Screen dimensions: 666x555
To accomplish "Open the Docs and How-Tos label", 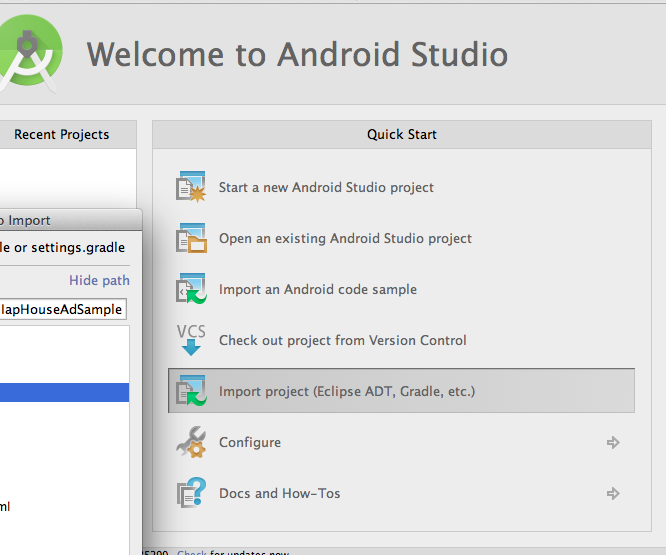I will 279,493.
